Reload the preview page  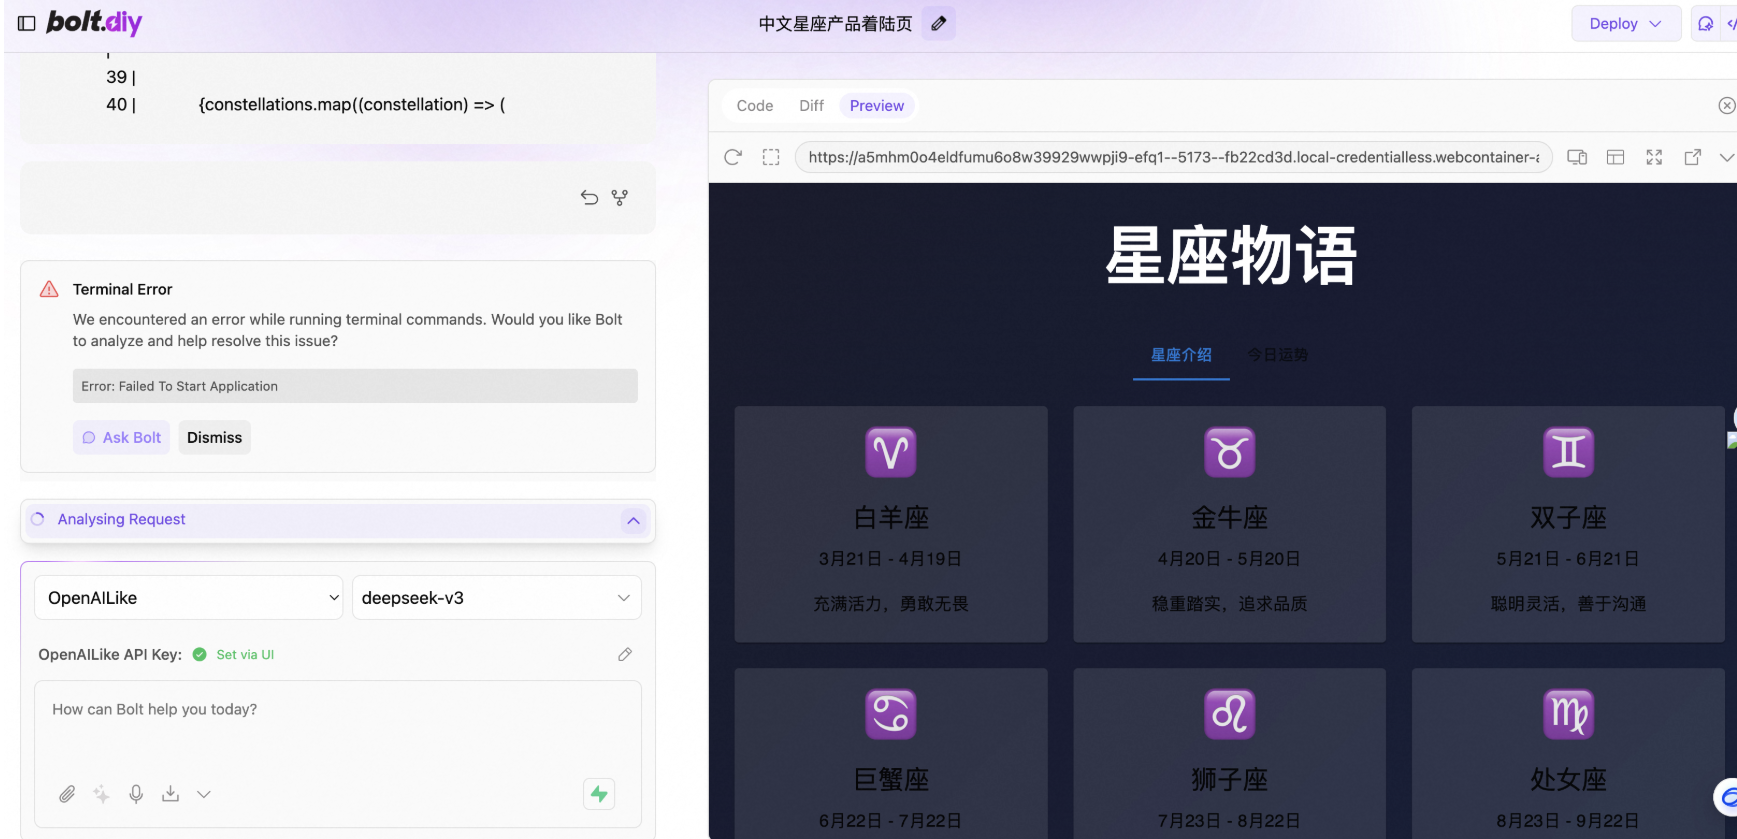[733, 157]
